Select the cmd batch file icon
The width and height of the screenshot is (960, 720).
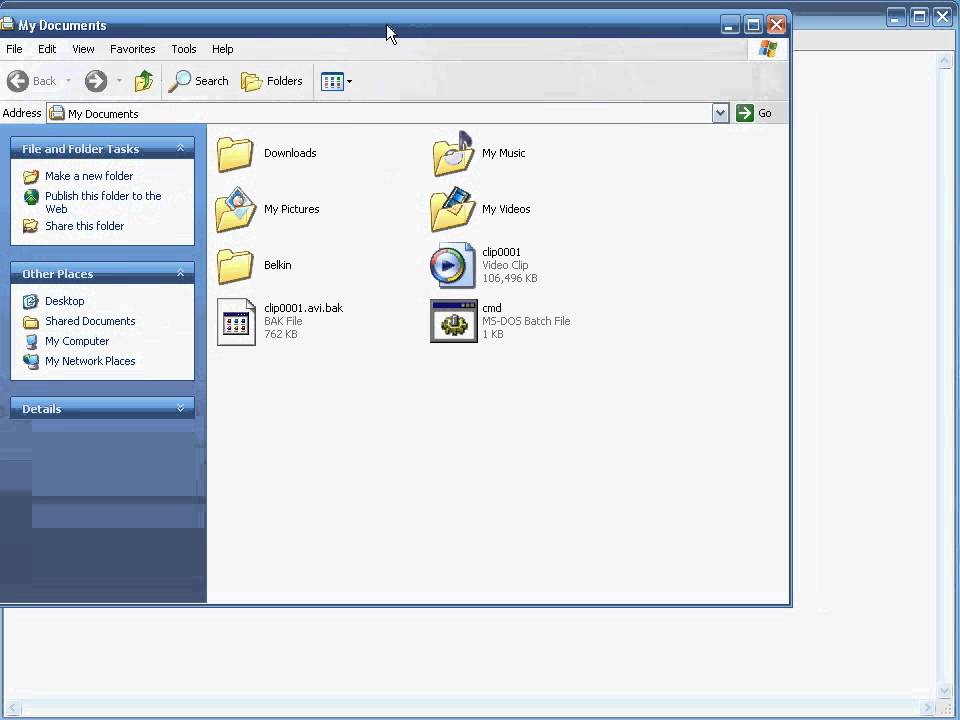click(454, 321)
